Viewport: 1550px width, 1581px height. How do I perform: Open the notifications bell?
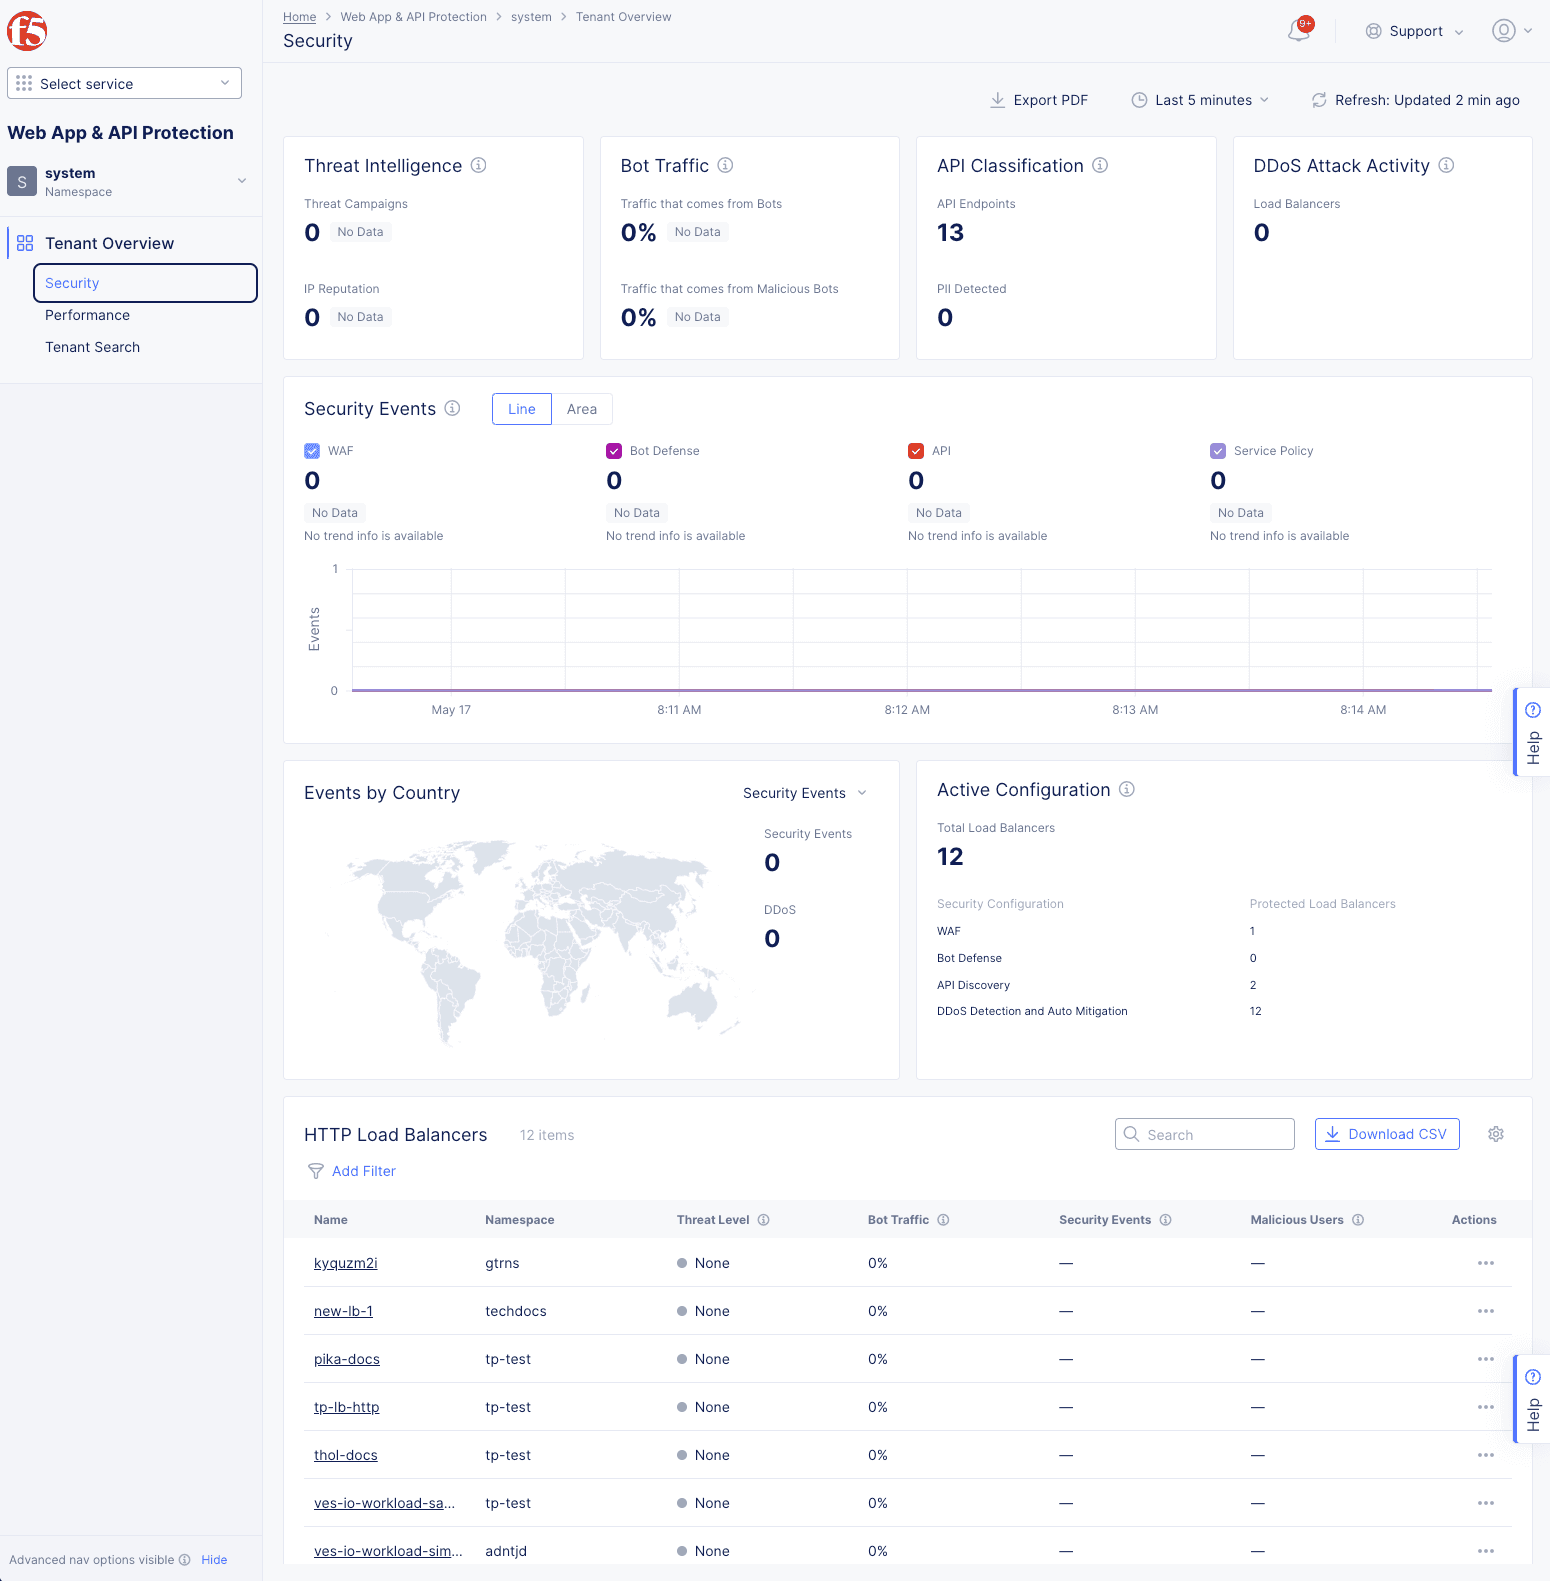[1299, 31]
